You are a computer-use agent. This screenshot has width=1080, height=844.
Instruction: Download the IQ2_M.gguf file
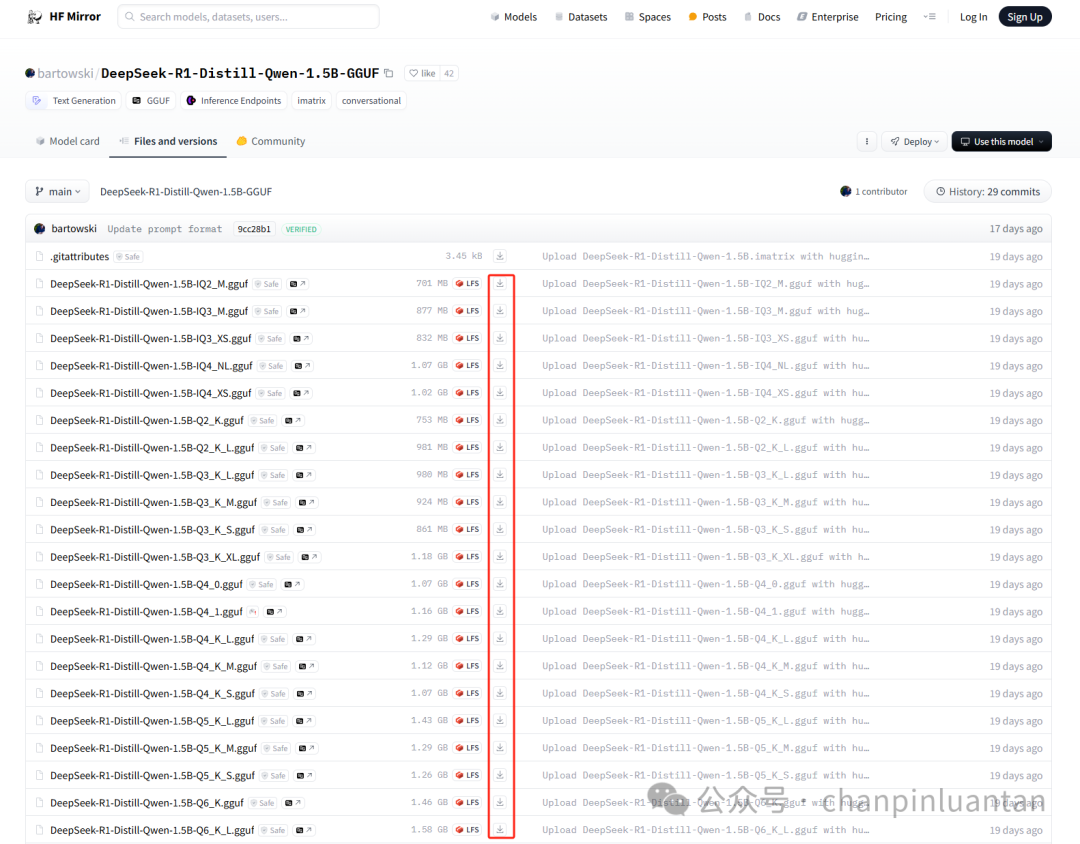500,283
